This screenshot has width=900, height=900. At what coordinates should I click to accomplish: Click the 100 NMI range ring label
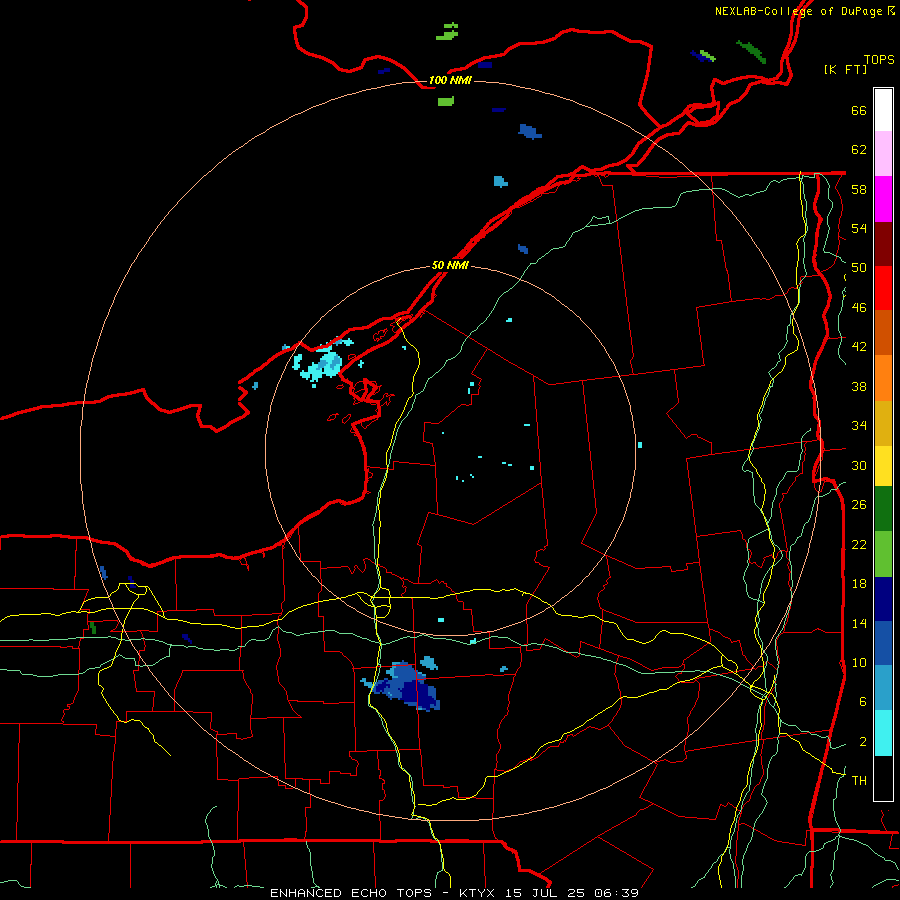(x=450, y=80)
